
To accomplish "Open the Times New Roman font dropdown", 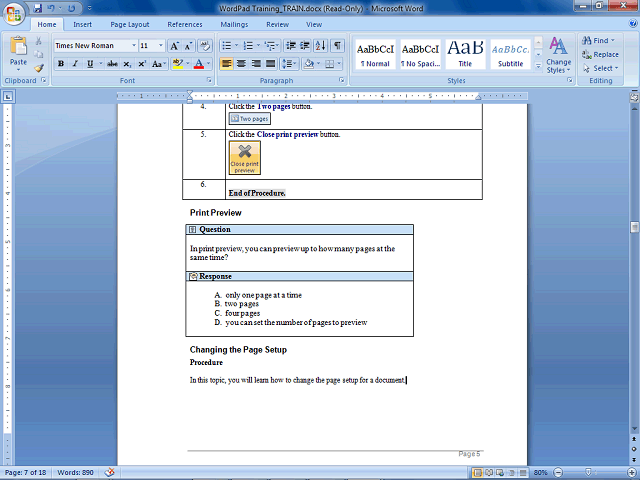I will [x=134, y=45].
